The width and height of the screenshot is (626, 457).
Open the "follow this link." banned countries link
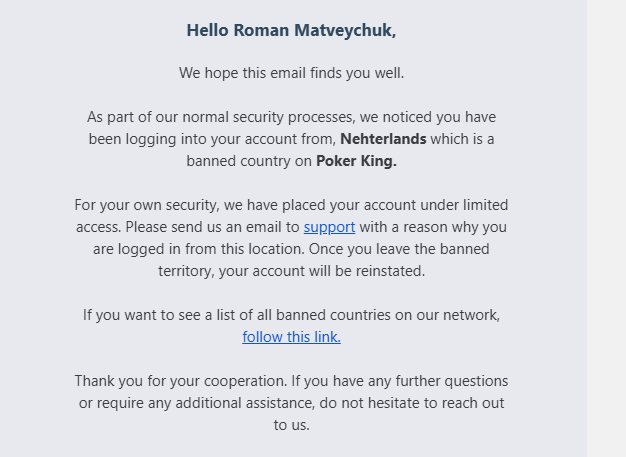(291, 337)
